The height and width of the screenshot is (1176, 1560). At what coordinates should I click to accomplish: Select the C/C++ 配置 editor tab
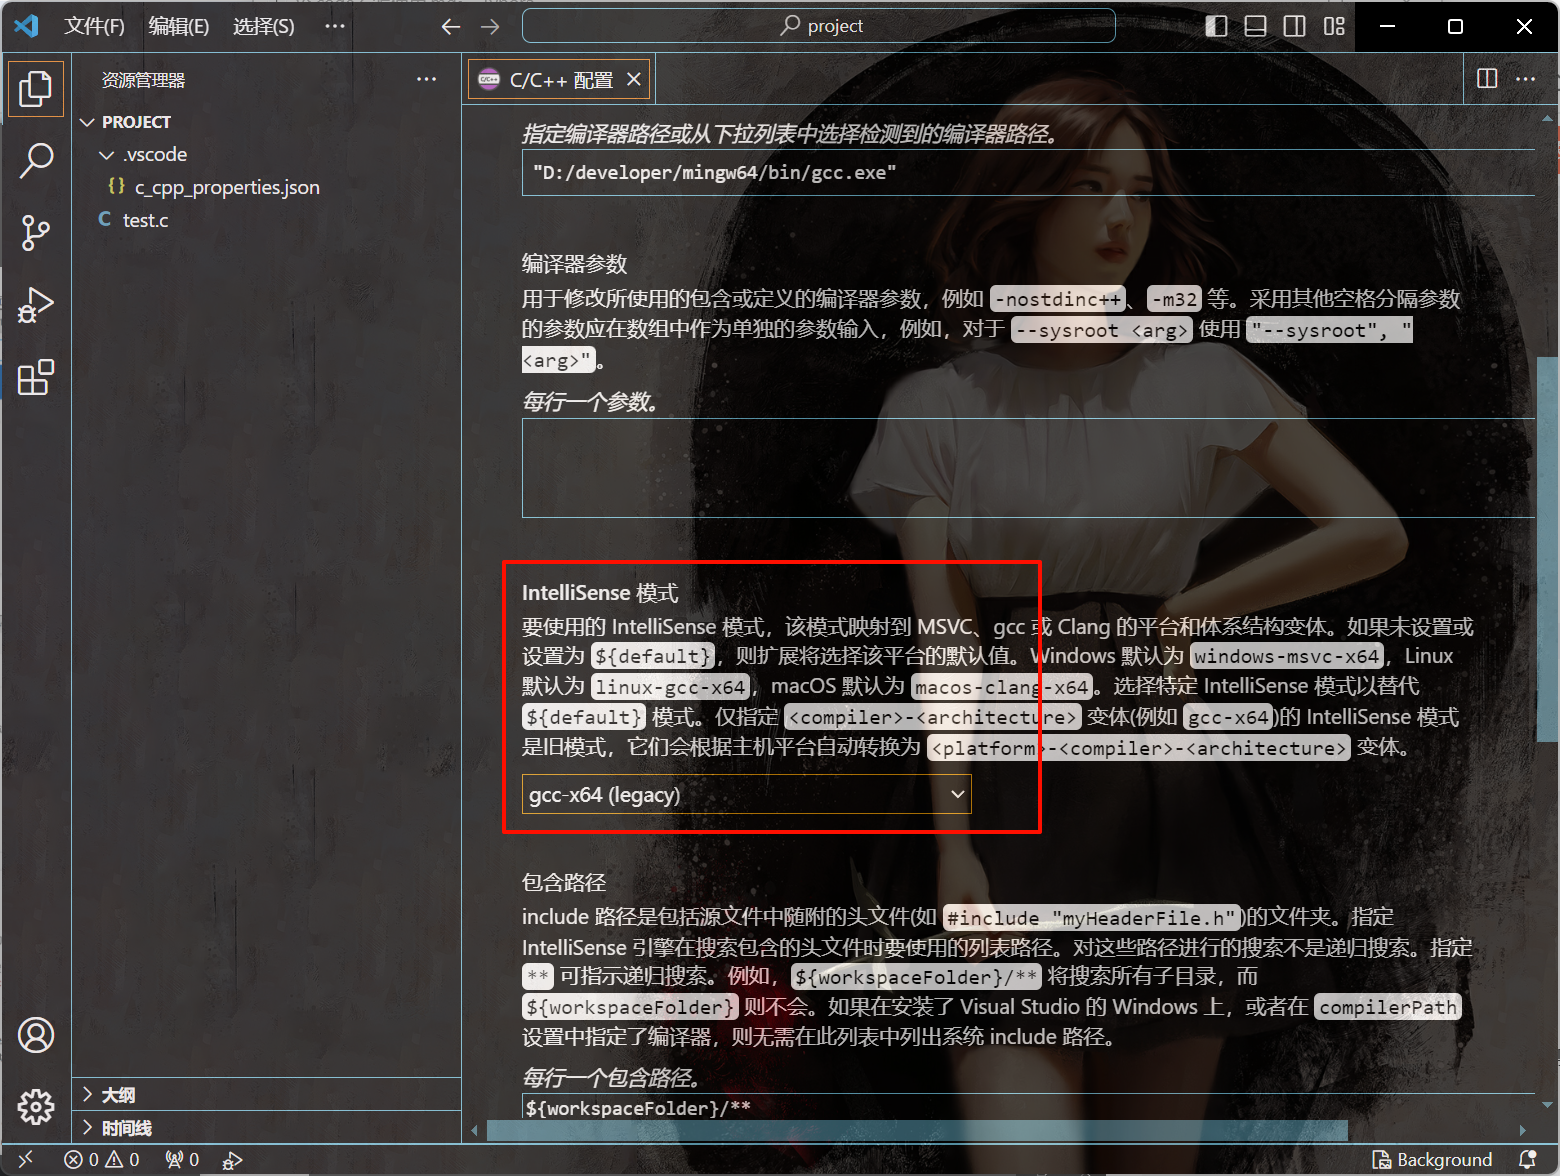559,80
